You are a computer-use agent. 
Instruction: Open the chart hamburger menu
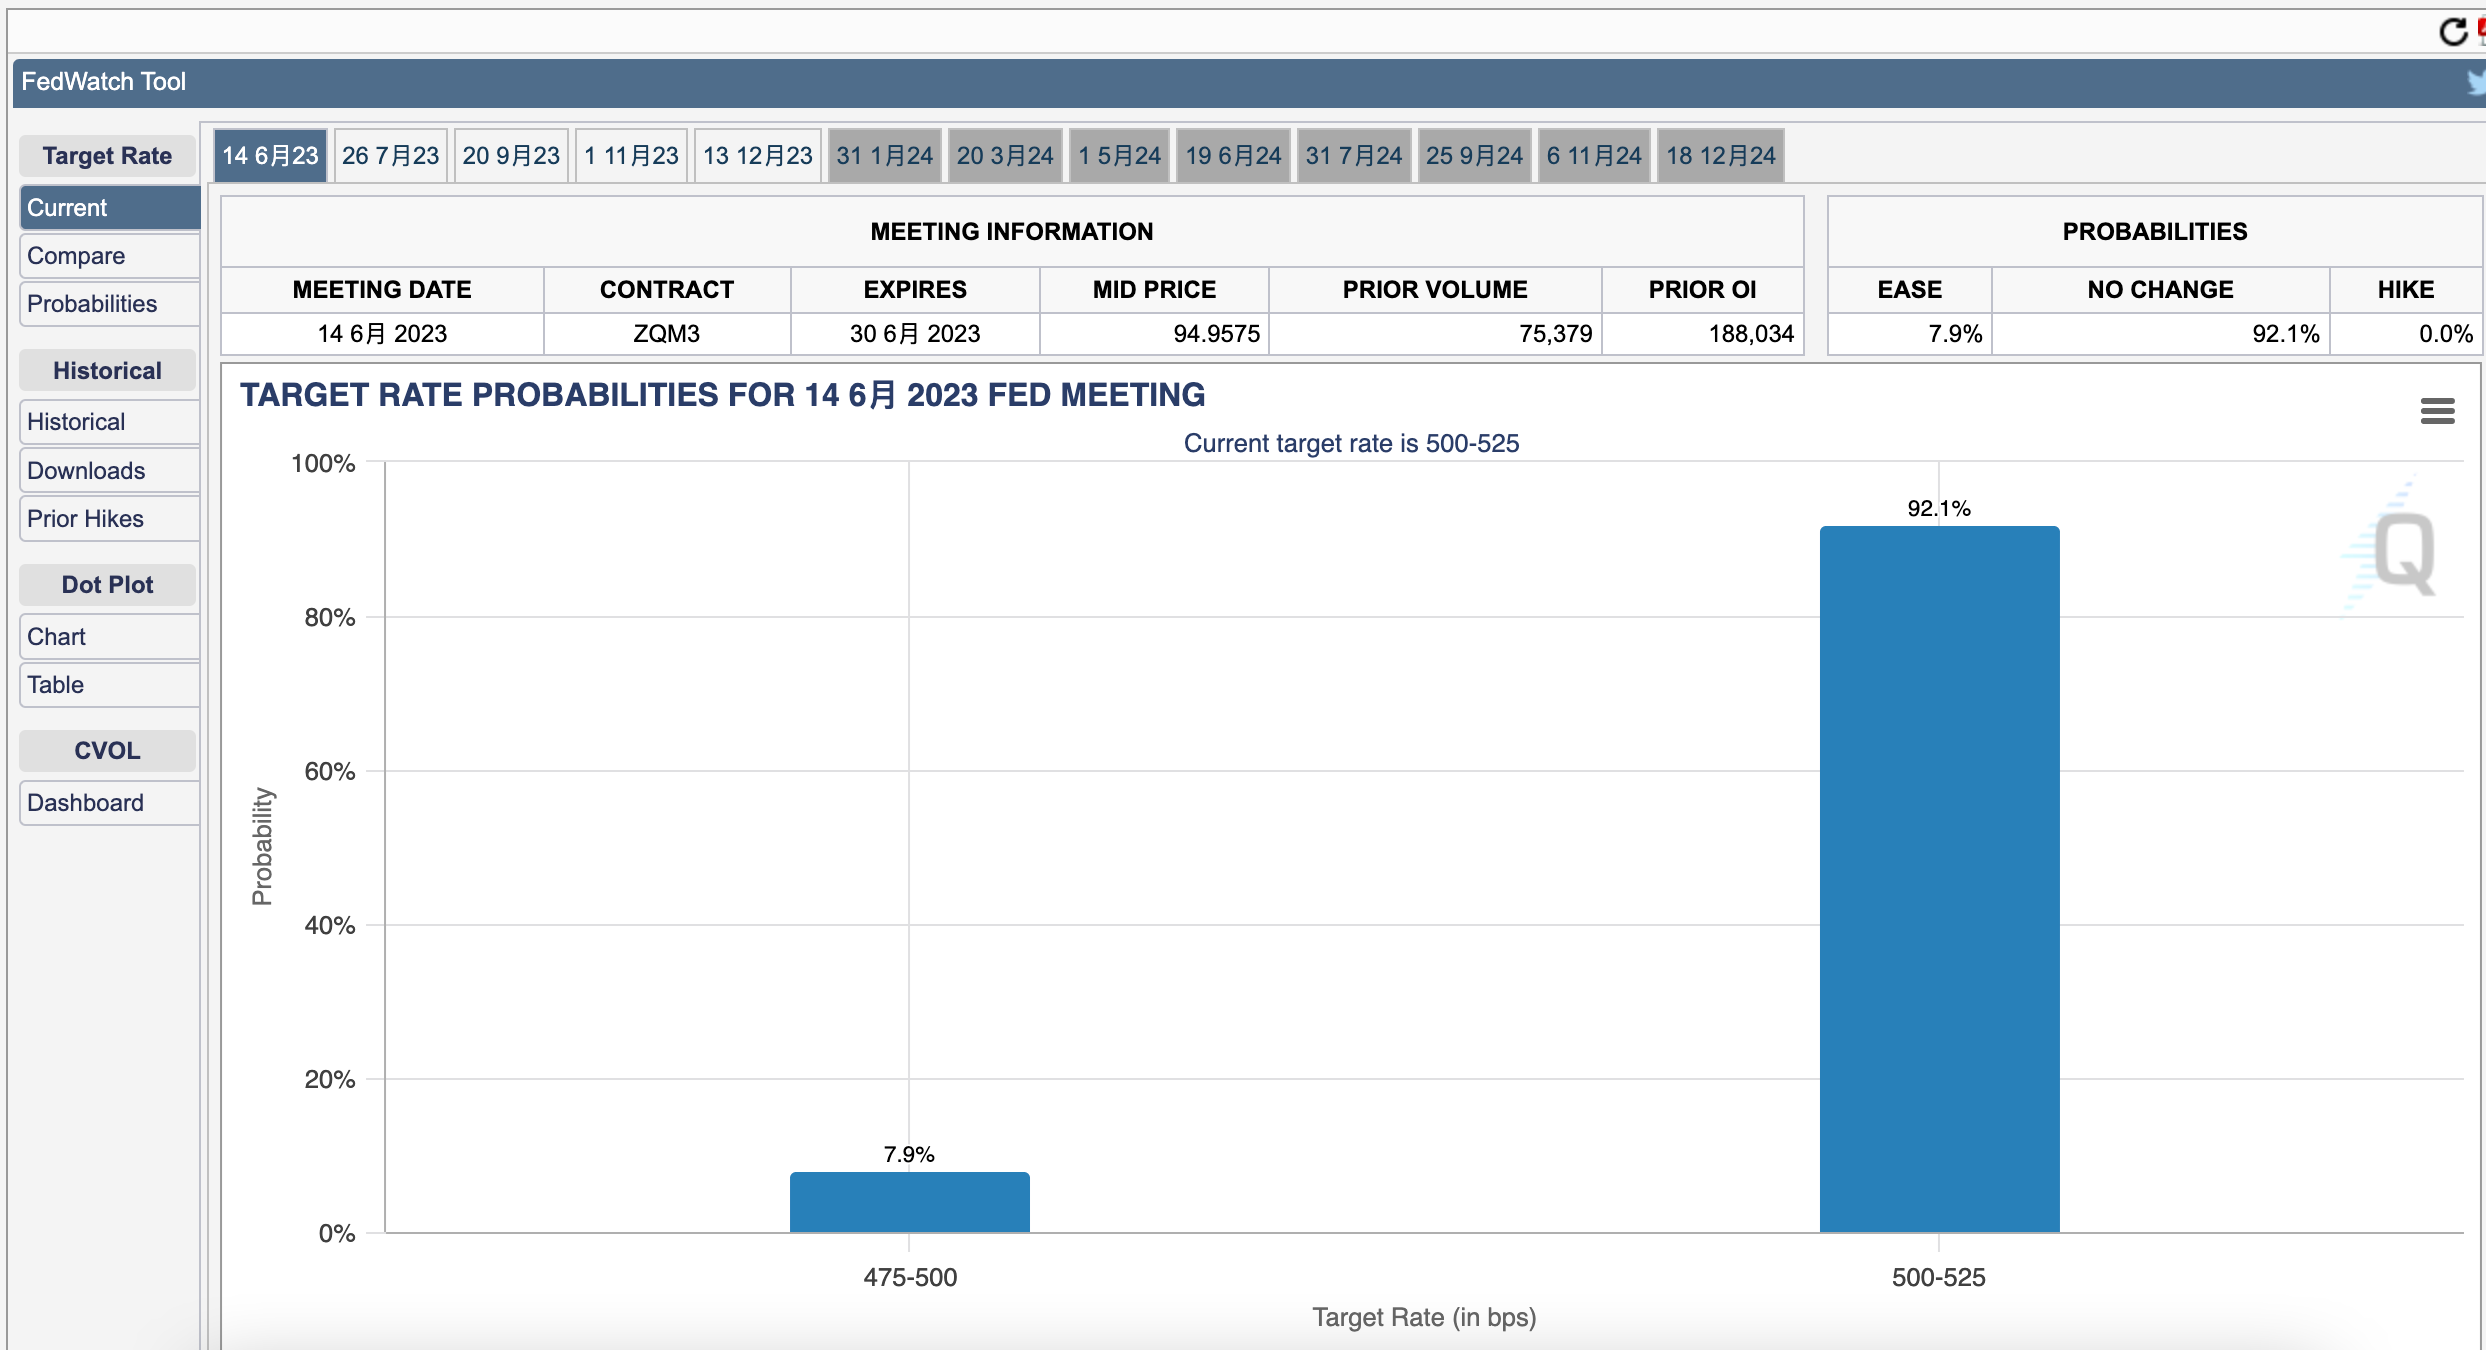pyautogui.click(x=2438, y=411)
